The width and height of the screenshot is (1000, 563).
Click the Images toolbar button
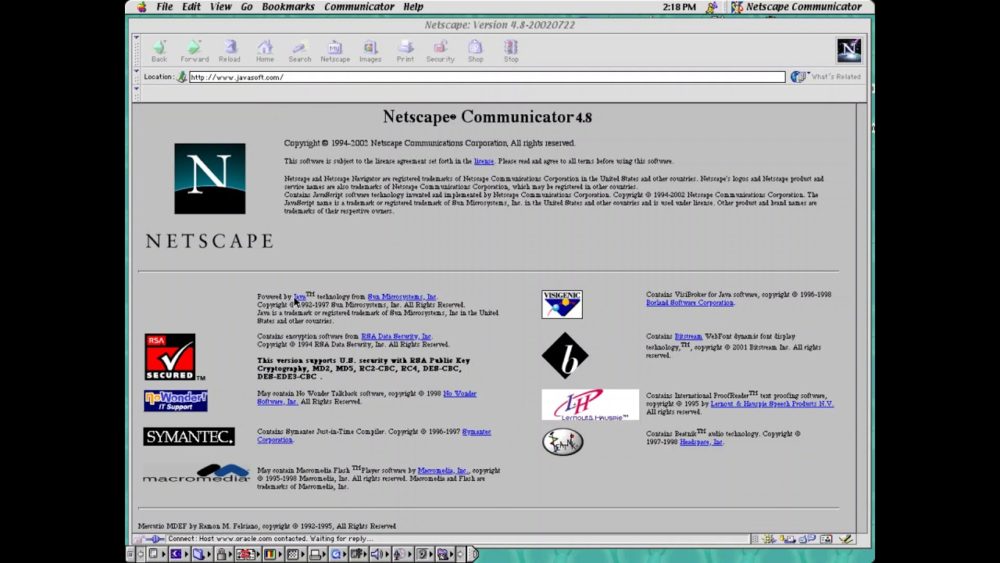point(370,51)
